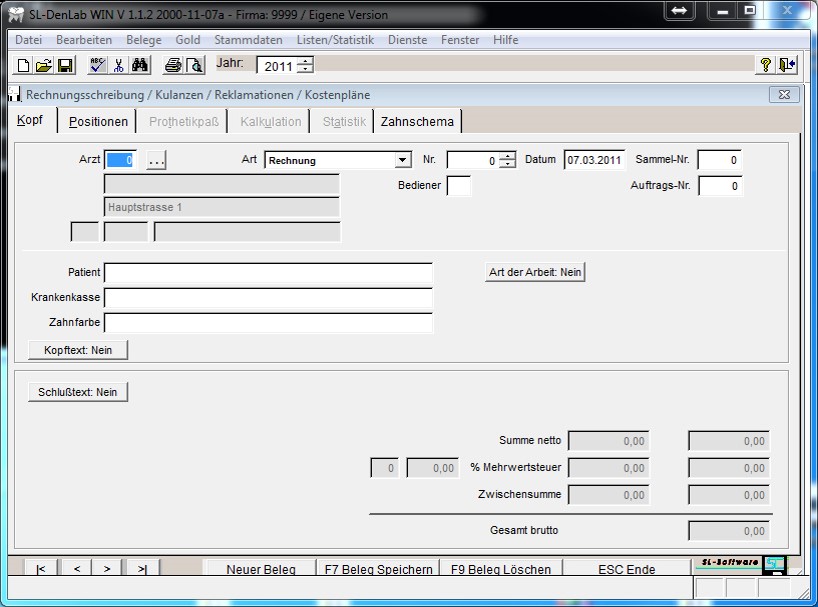Click the ellipsis lookup button next to Arzt
This screenshot has height=607, width=818.
(x=156, y=160)
